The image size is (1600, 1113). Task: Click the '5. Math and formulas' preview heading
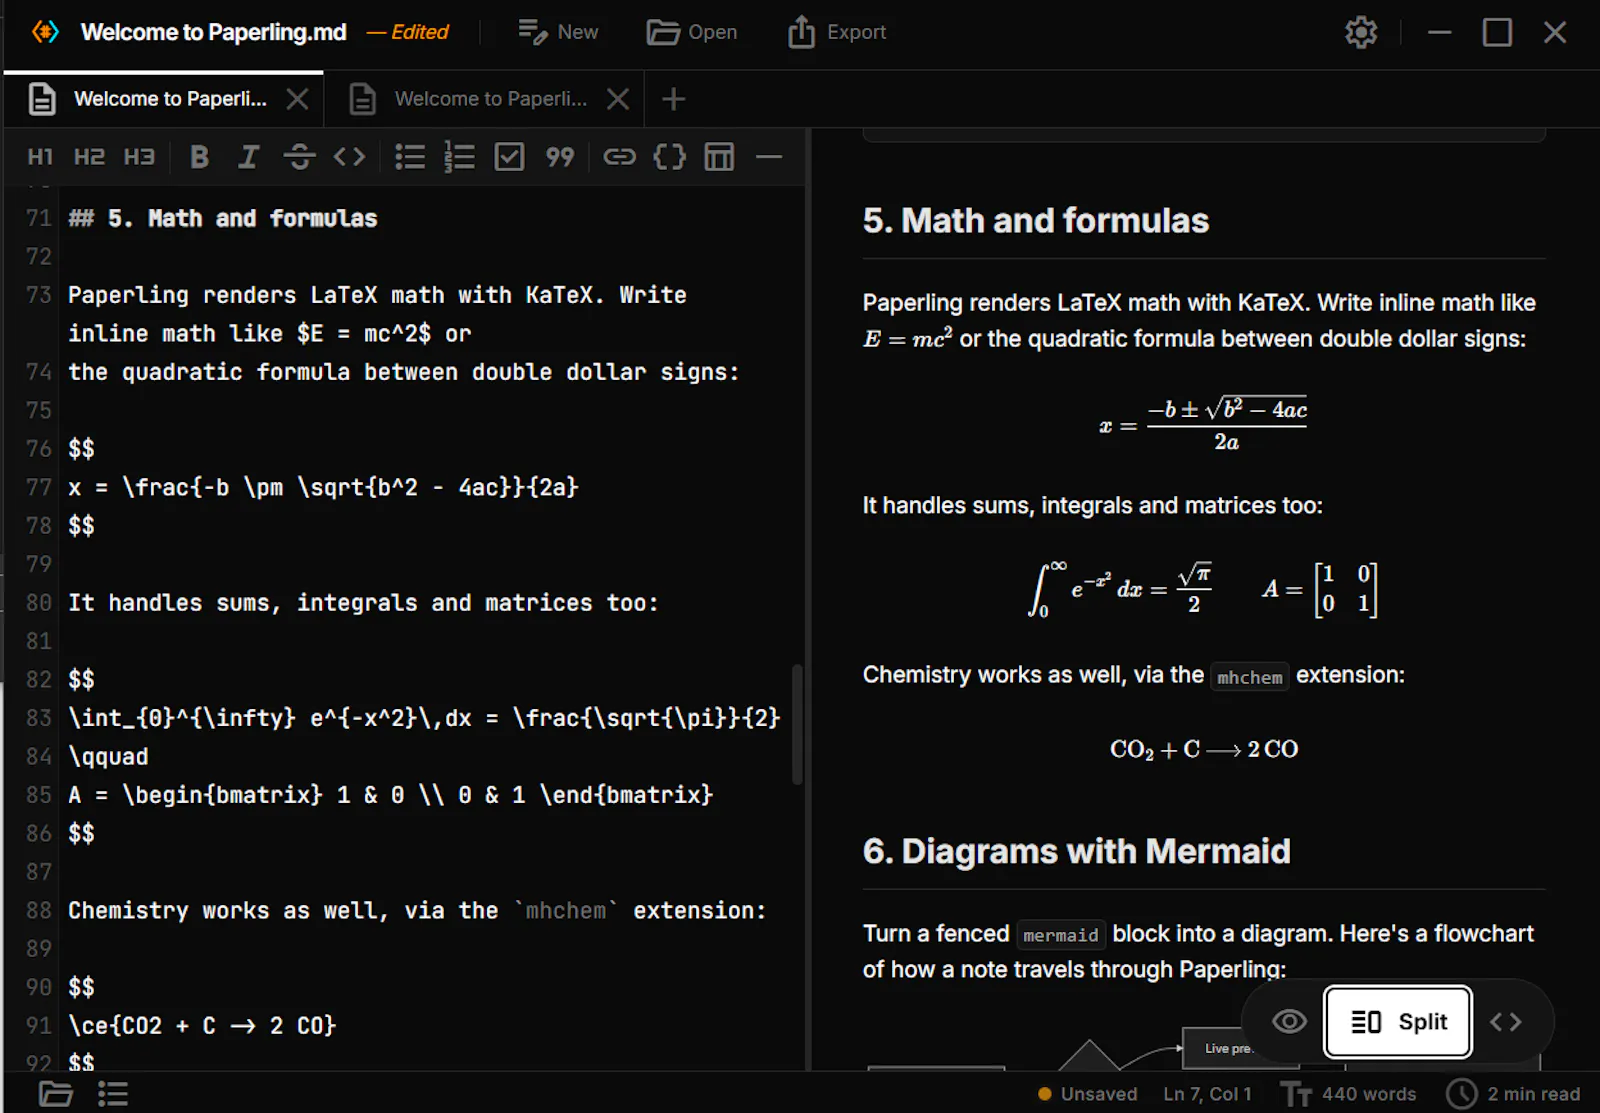1036,220
